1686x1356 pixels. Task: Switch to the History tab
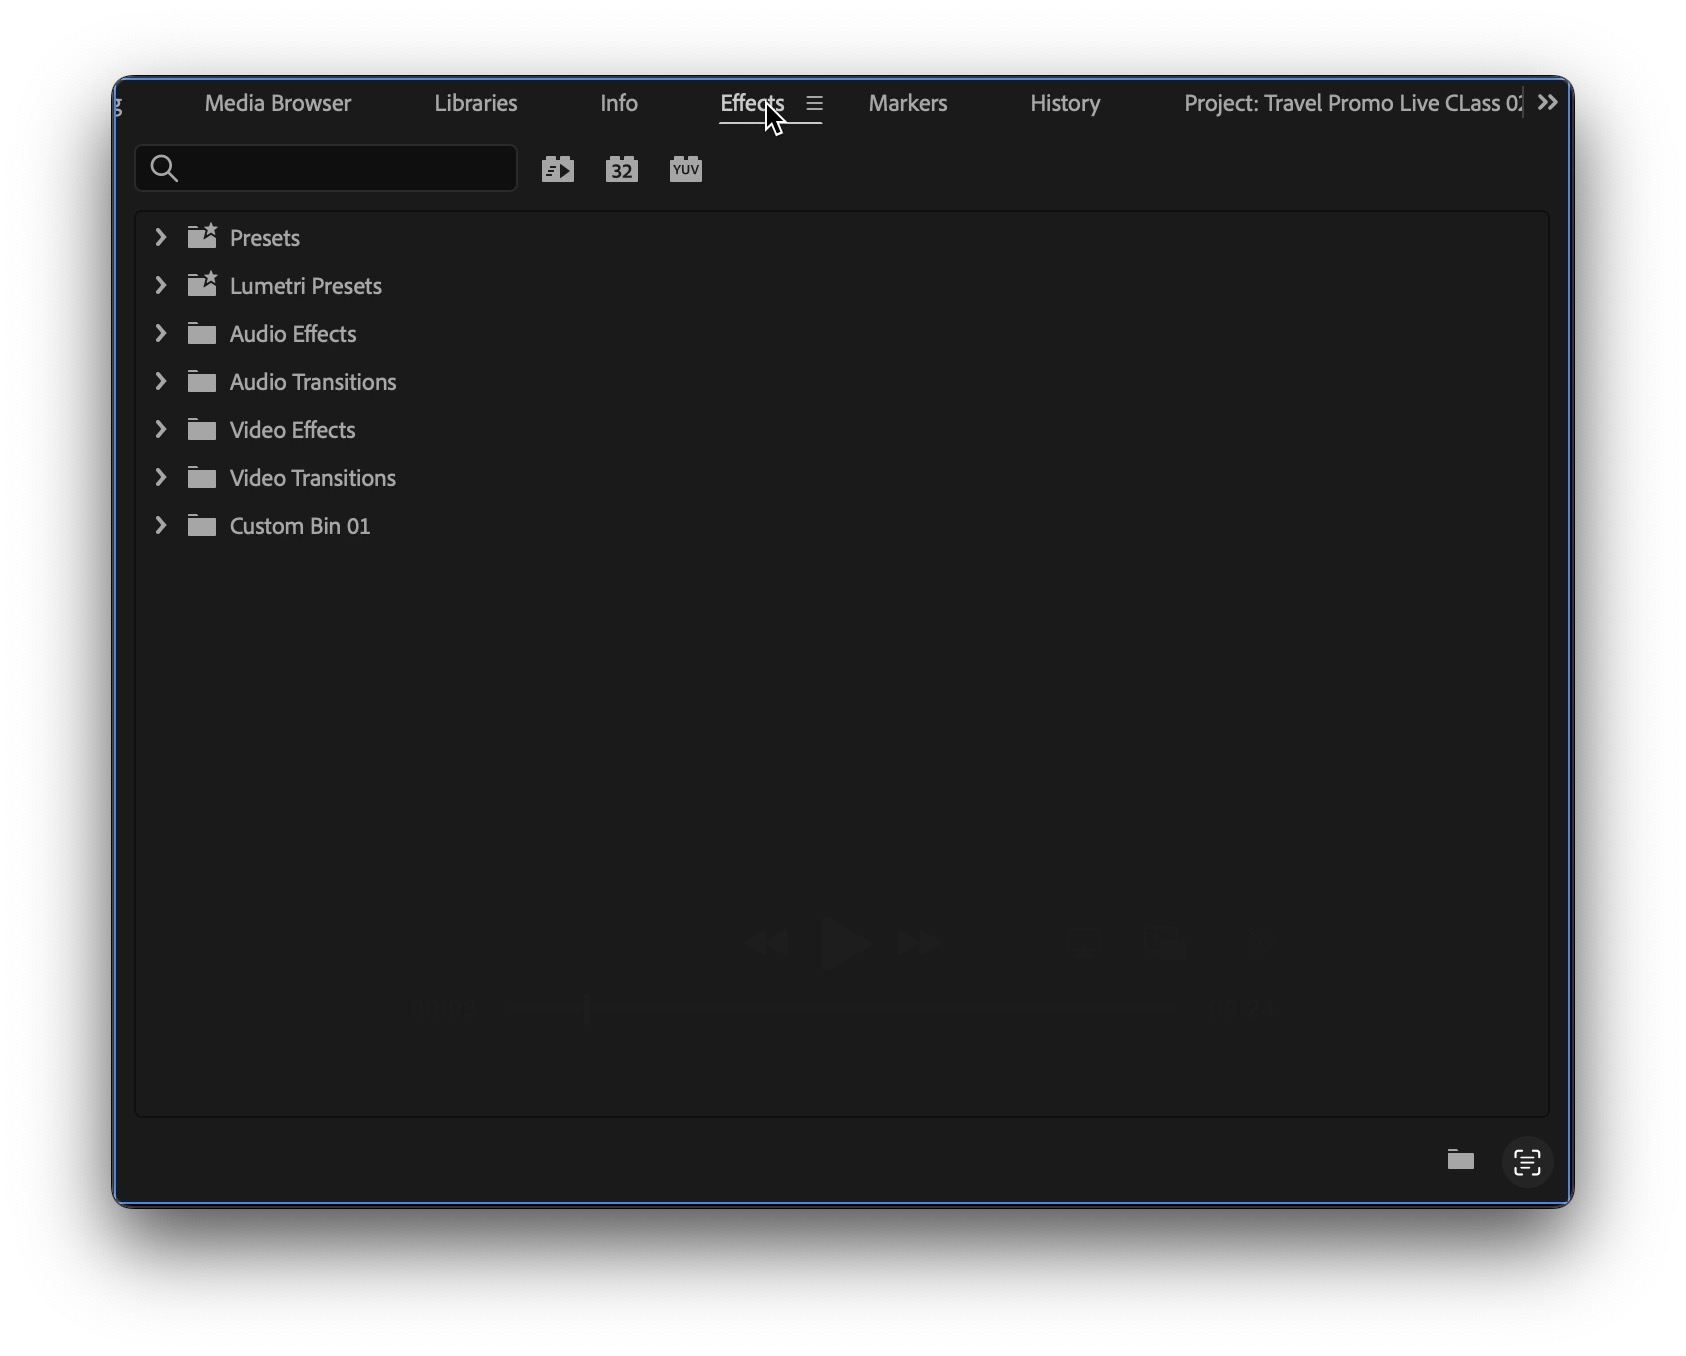pyautogui.click(x=1065, y=103)
